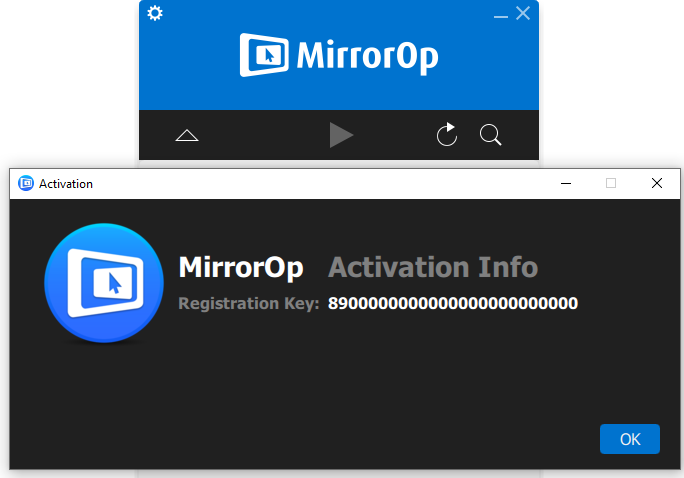Search for receivers with magnifier icon
684x478 pixels.
point(490,135)
